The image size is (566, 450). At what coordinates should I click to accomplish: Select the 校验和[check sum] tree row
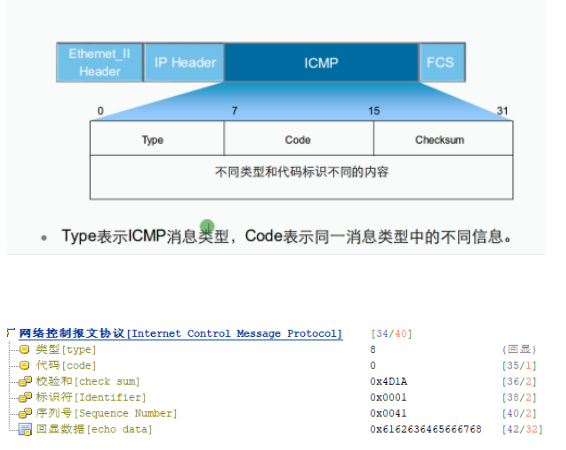click(88, 381)
